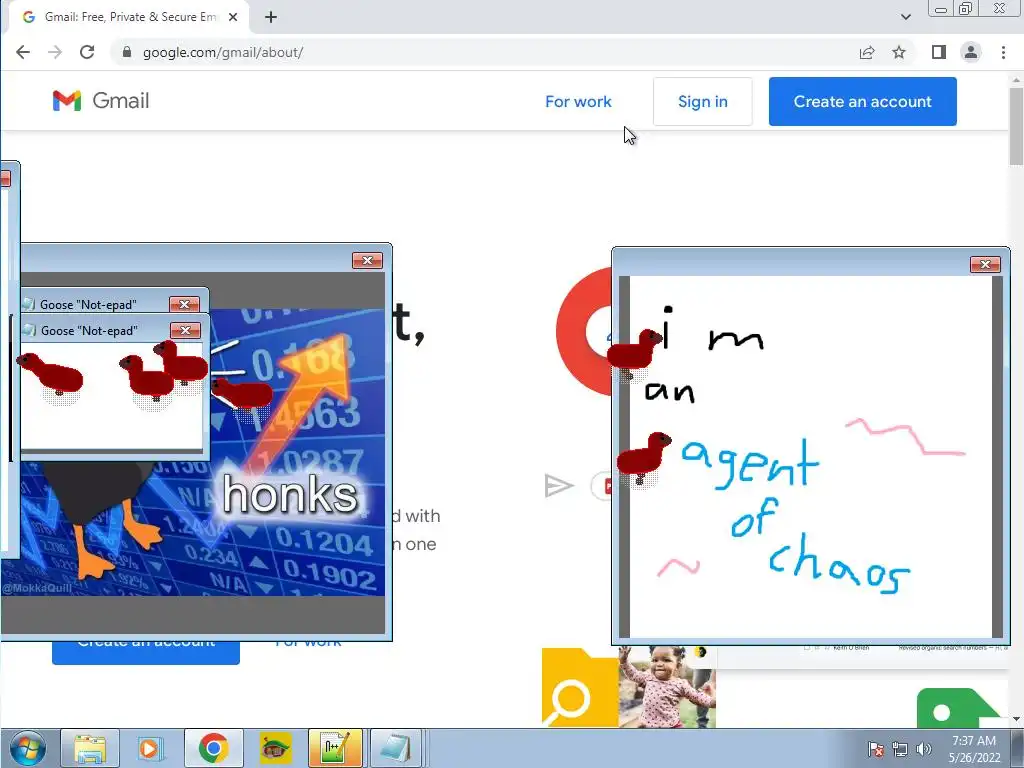Select the Gmail: Free, Private tab
1024x768 pixels.
(x=129, y=17)
